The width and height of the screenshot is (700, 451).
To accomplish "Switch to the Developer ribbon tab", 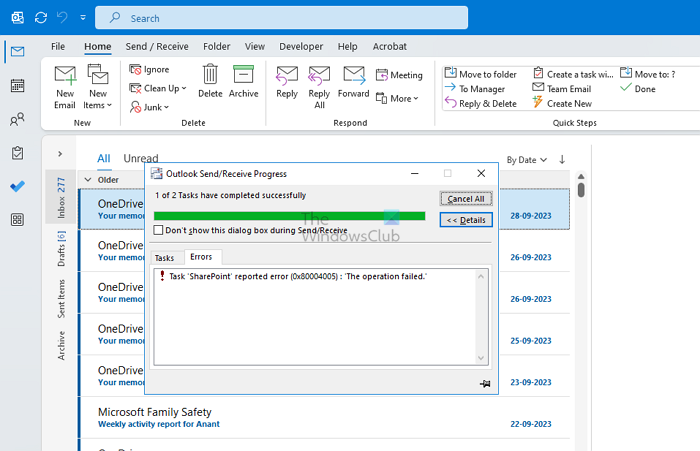I will tap(301, 46).
